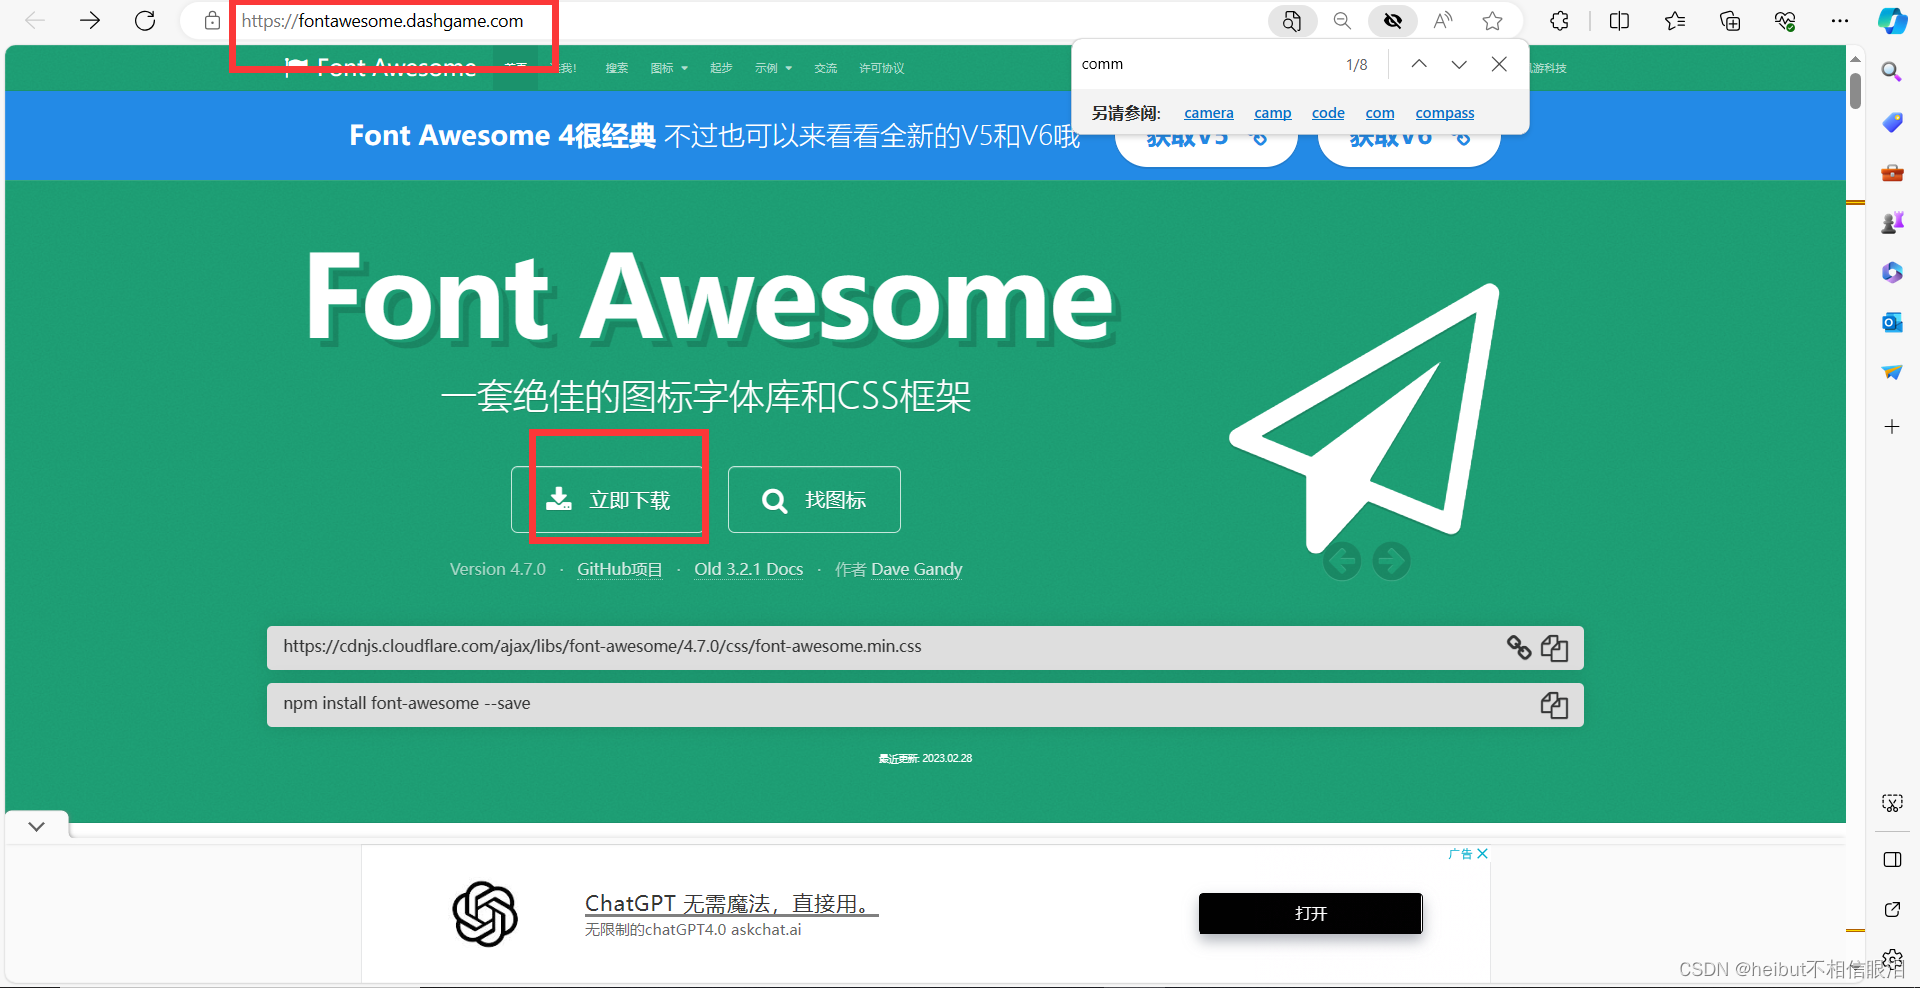Jump to next find result

click(x=1459, y=64)
